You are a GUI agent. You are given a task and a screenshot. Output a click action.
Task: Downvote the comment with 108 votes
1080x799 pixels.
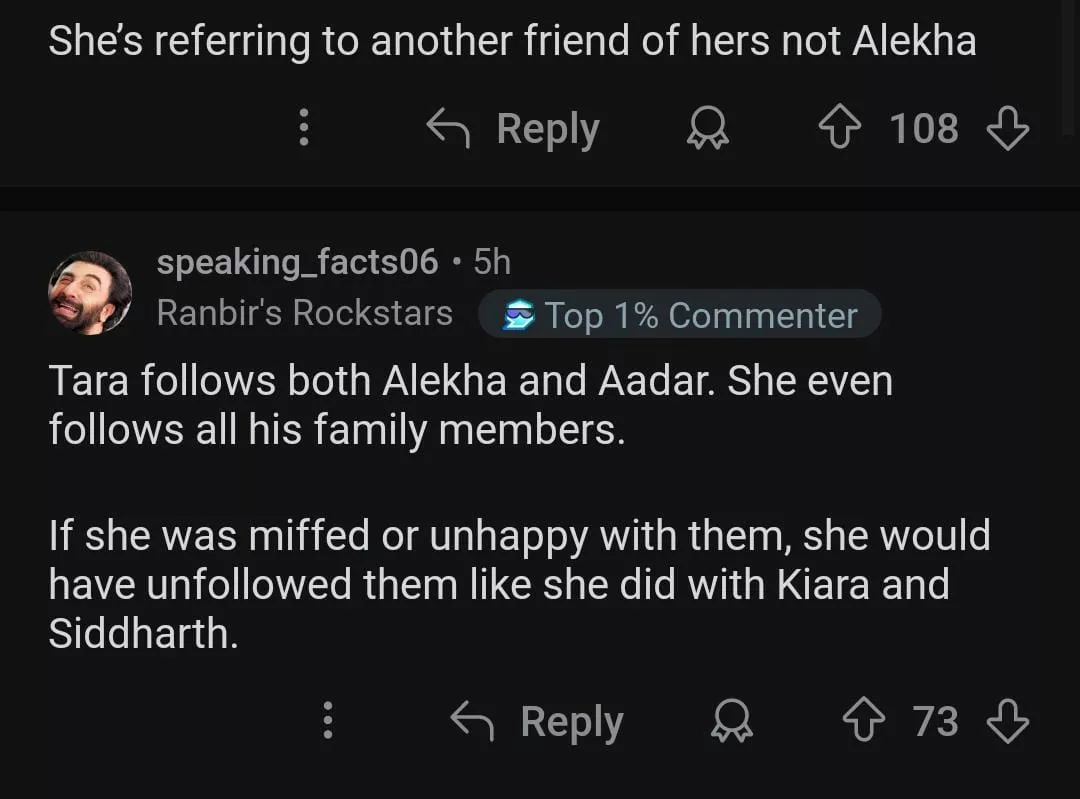(x=1007, y=129)
